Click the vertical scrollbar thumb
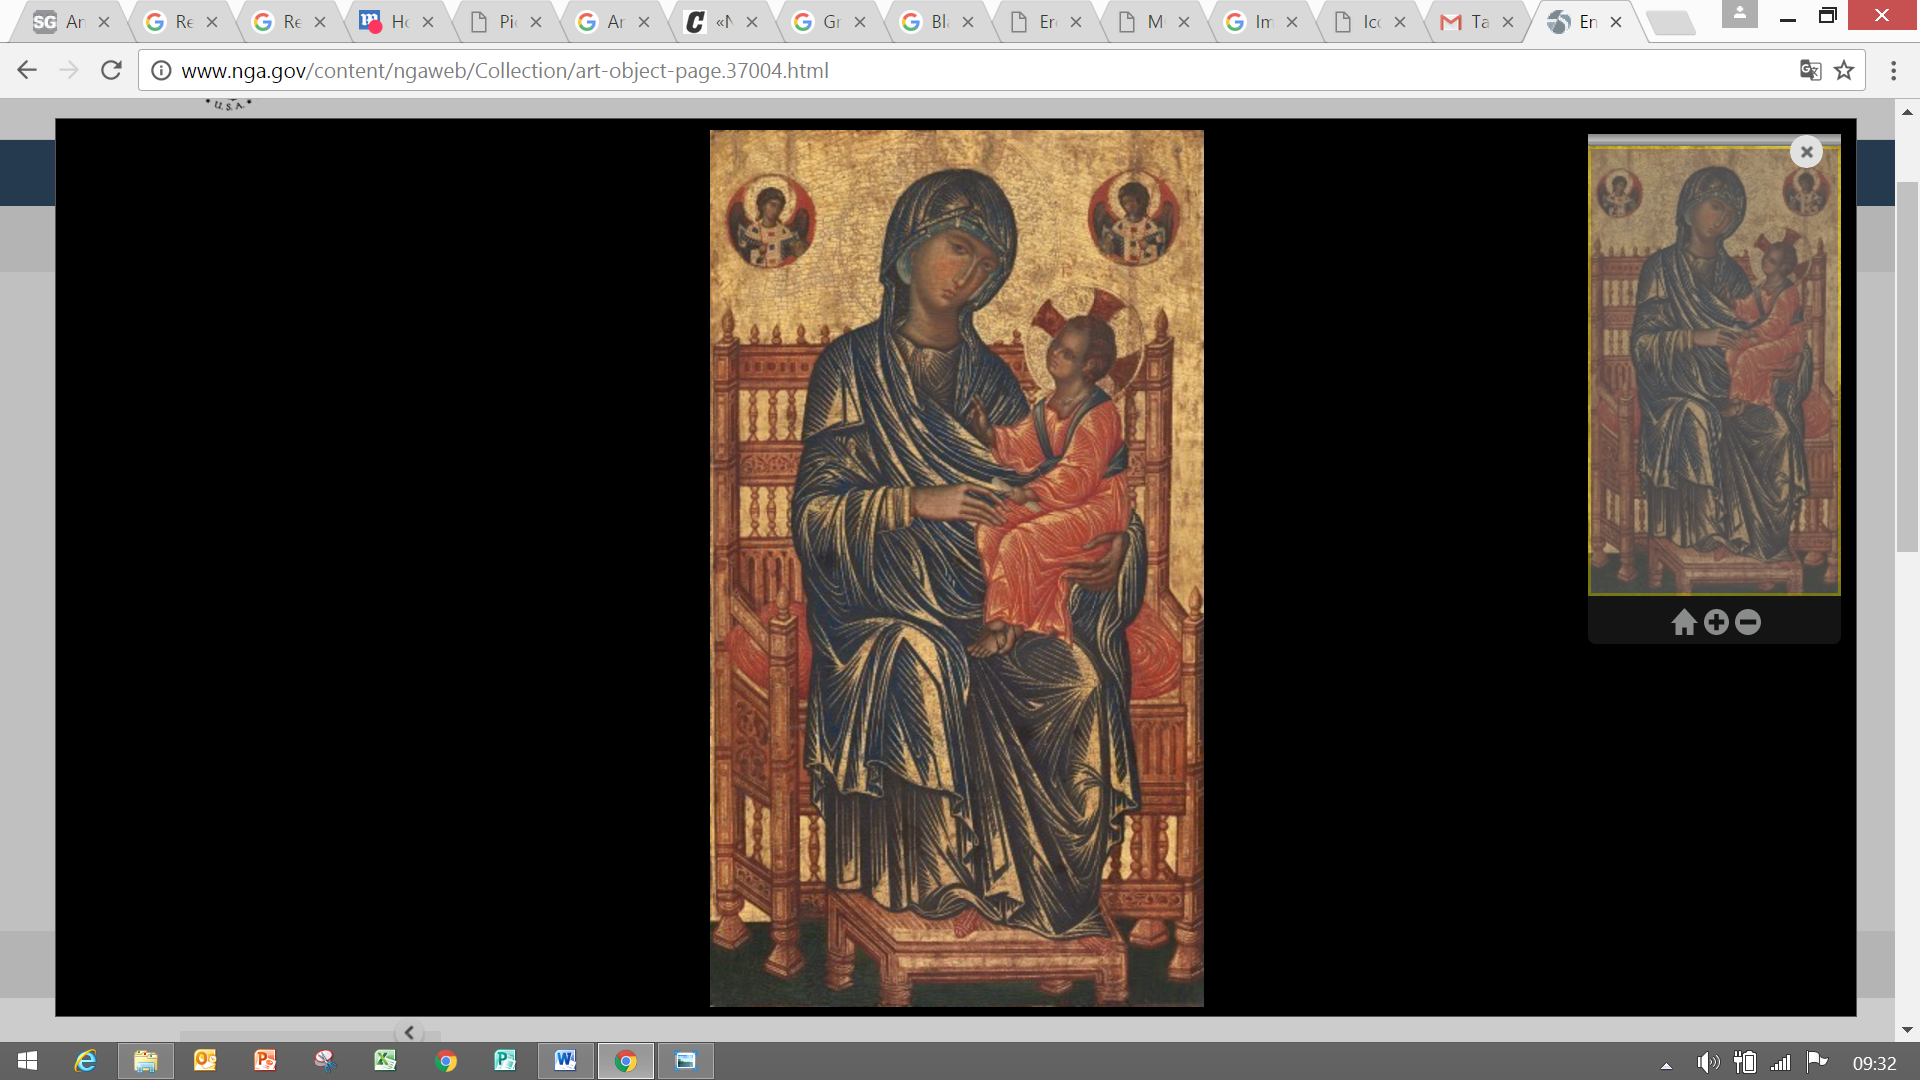The height and width of the screenshot is (1080, 1920). pyautogui.click(x=1907, y=366)
